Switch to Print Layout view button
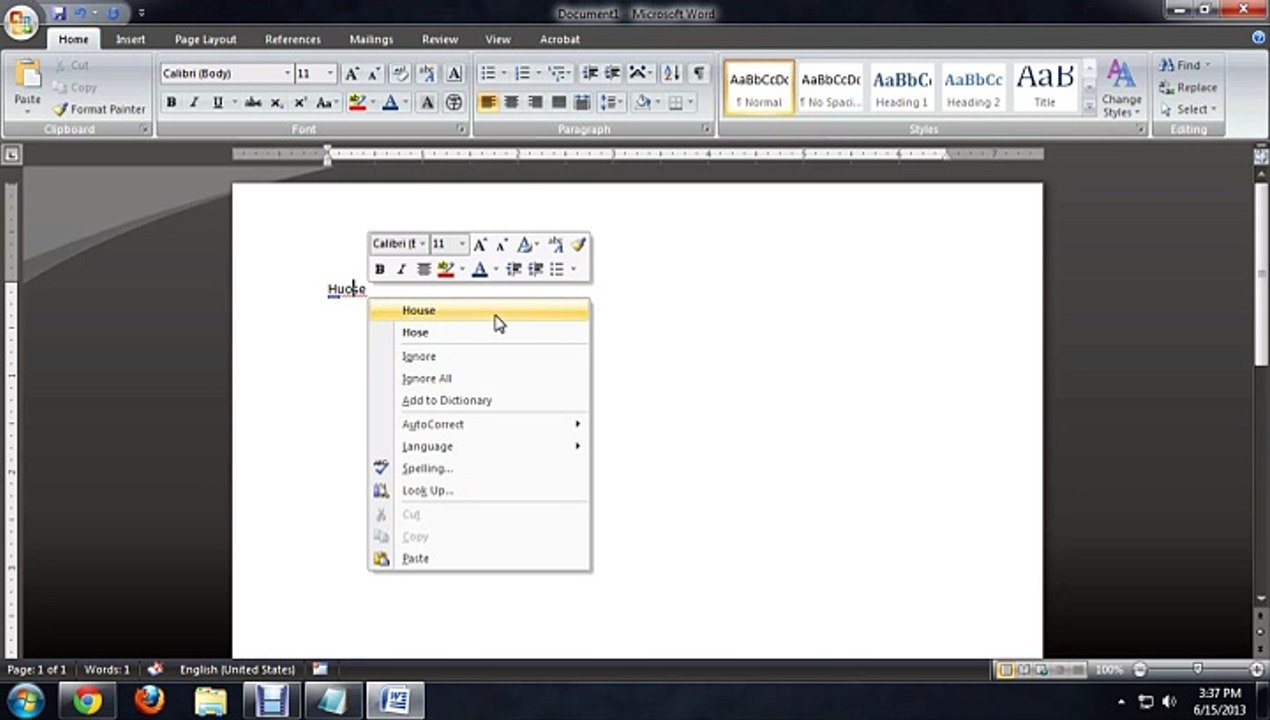The width and height of the screenshot is (1270, 720). coord(1006,670)
